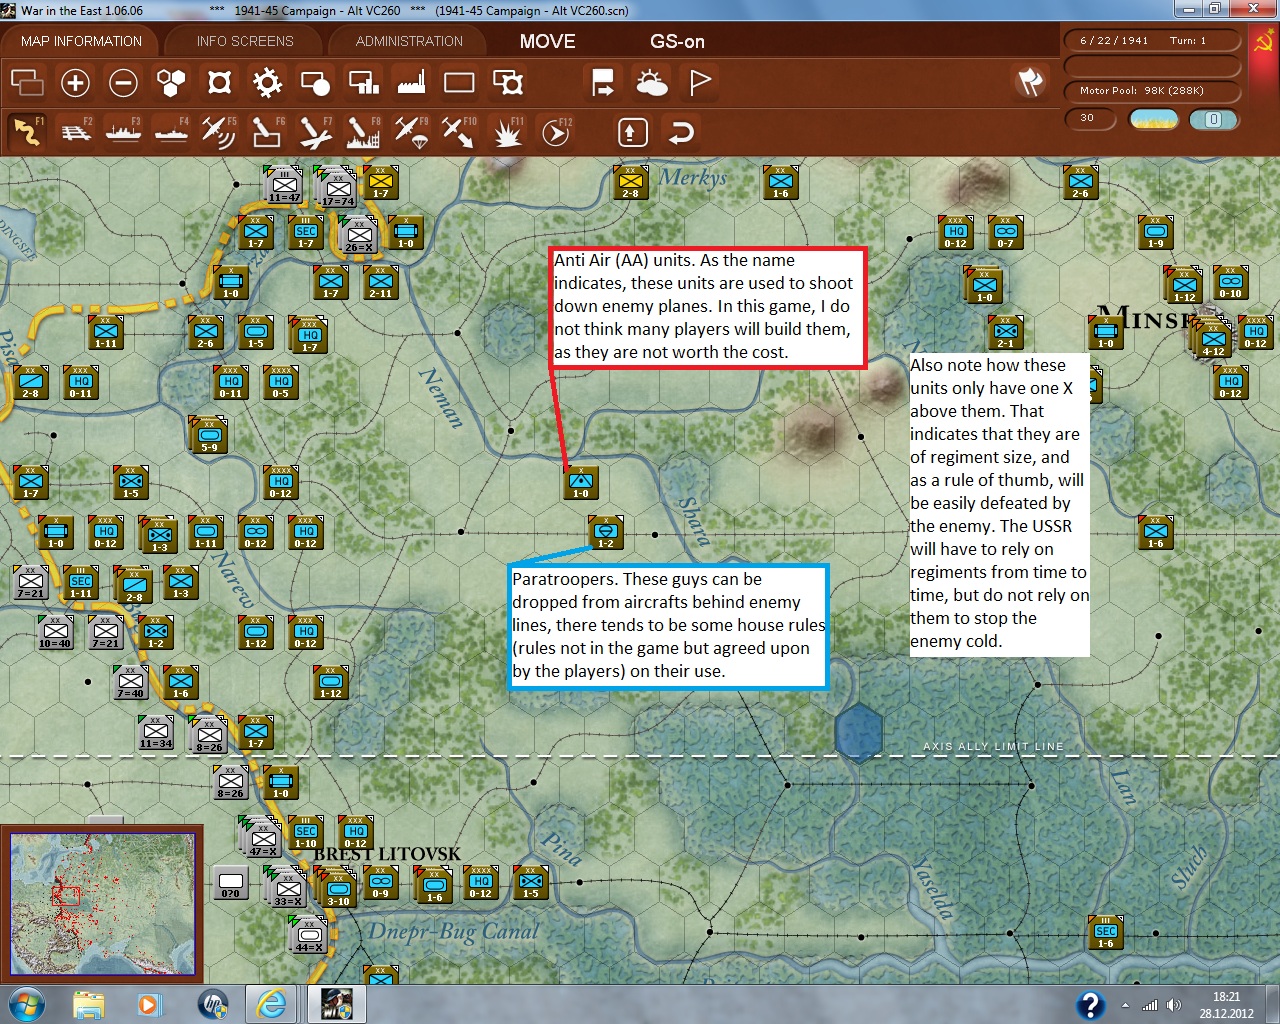Open the MAP INFORMATION tab
Viewport: 1280px width, 1024px height.
coord(81,41)
